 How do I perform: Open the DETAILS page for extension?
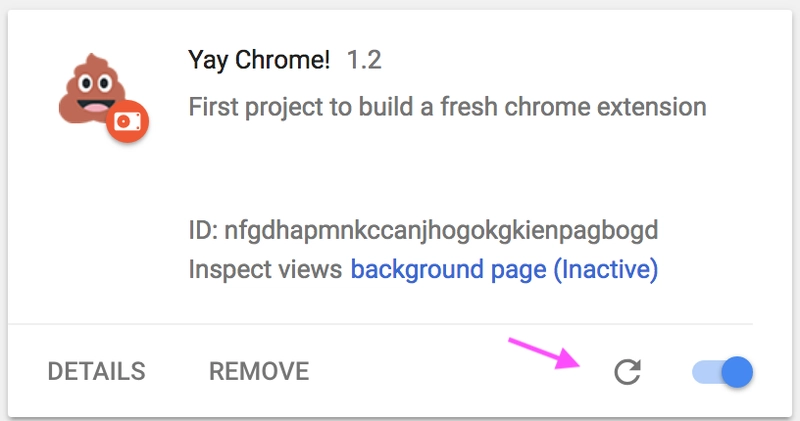(x=96, y=372)
